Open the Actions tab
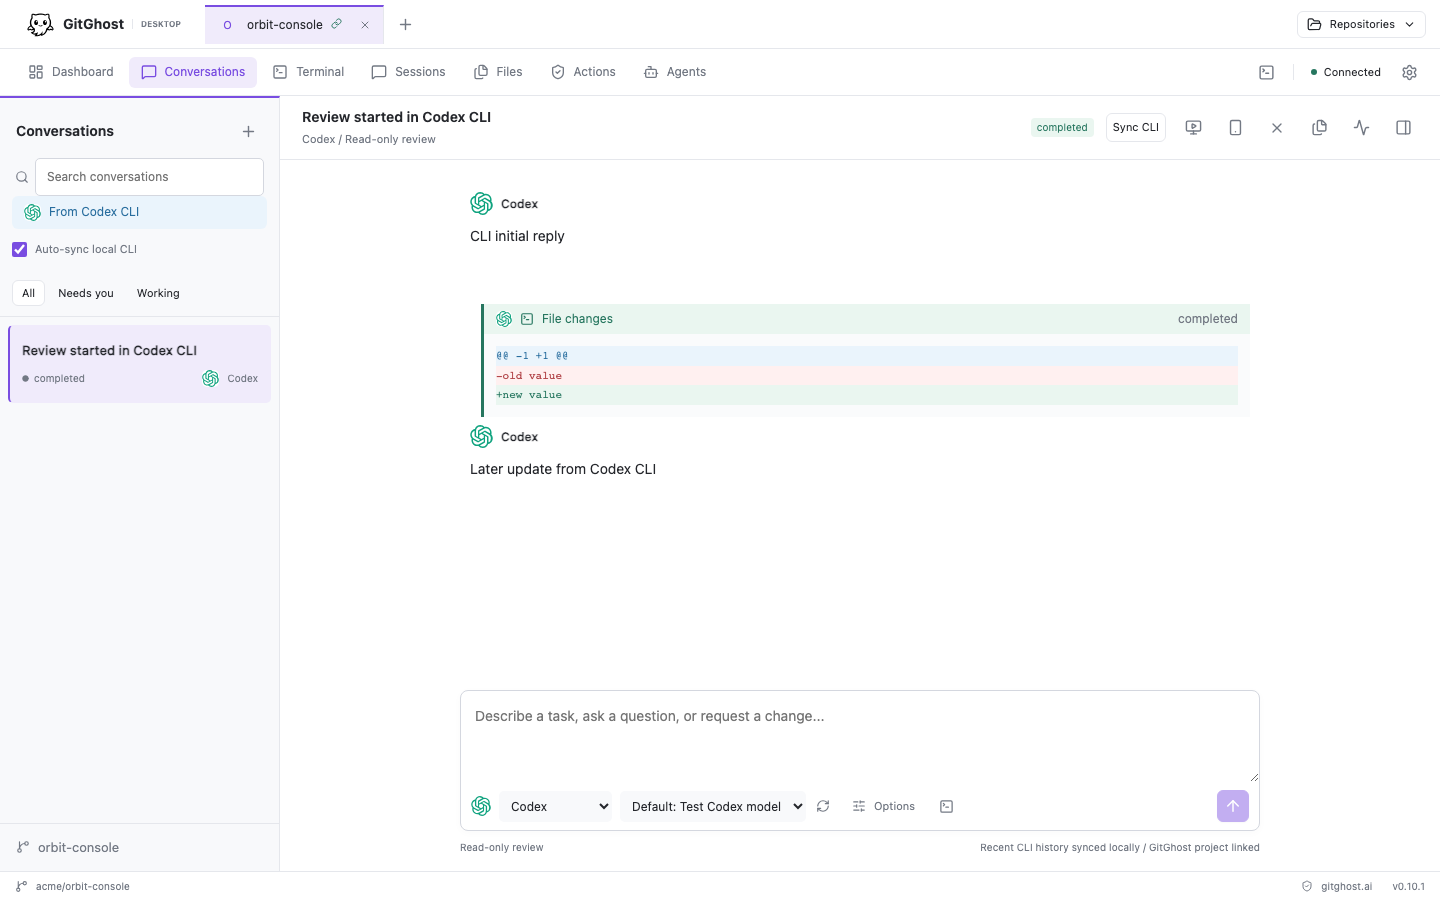1440x900 pixels. (583, 72)
